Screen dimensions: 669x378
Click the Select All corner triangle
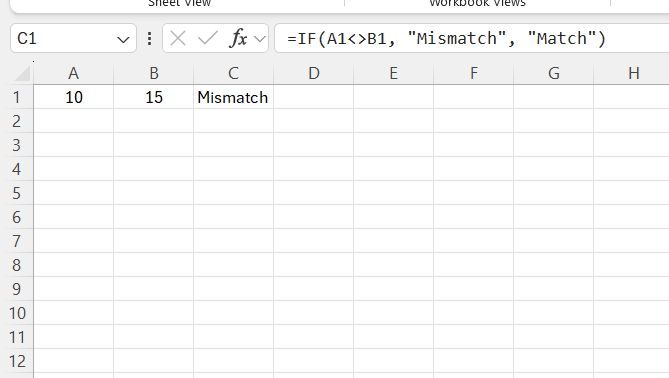[23, 73]
